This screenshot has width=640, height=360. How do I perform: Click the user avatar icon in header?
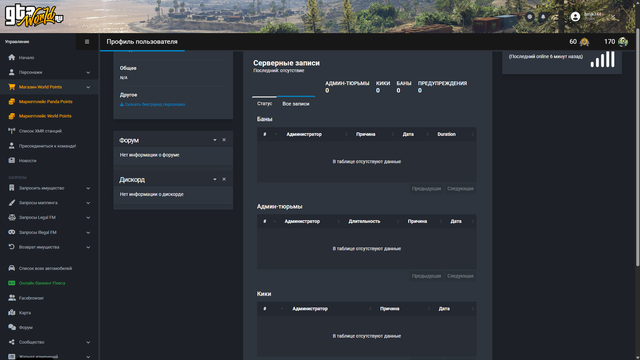[x=575, y=17]
